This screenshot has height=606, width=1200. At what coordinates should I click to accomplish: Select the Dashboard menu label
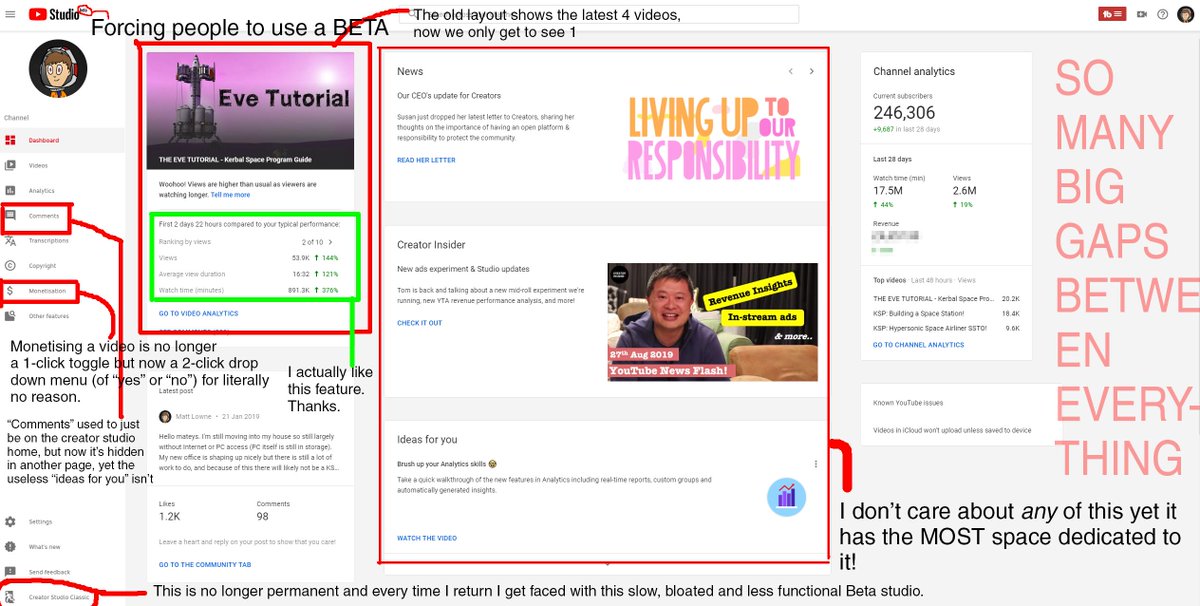coord(43,141)
